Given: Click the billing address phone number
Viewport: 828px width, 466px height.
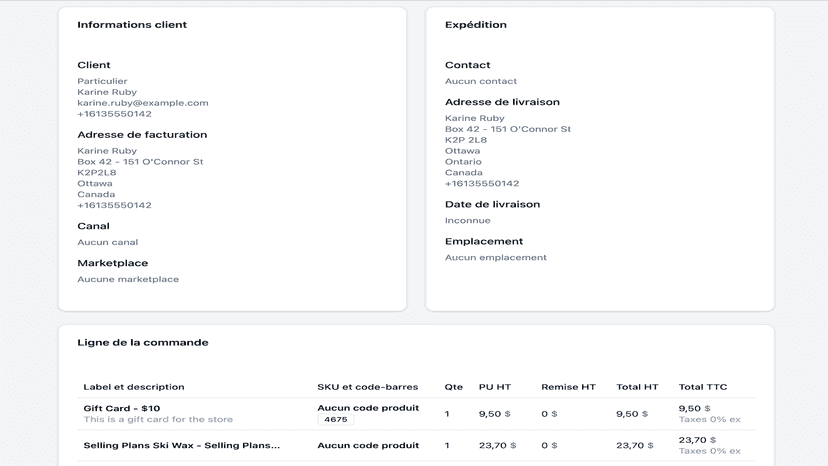Looking at the screenshot, I should pos(114,206).
